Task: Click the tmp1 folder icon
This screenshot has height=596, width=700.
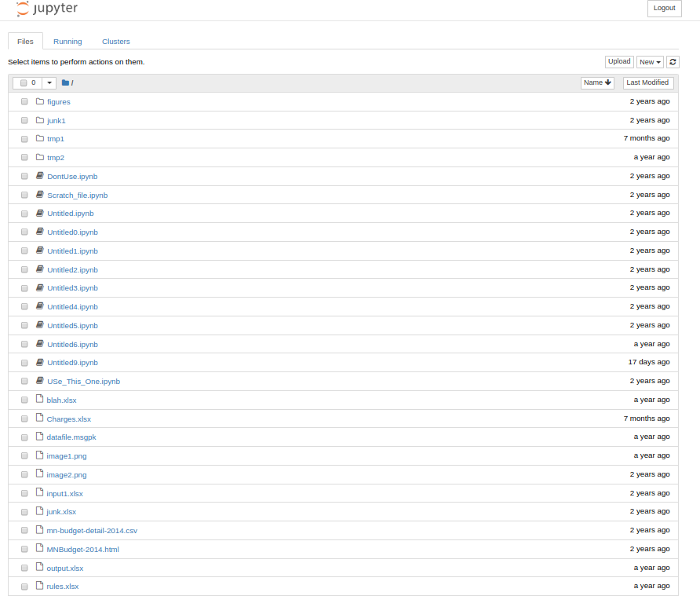Action: coord(40,138)
